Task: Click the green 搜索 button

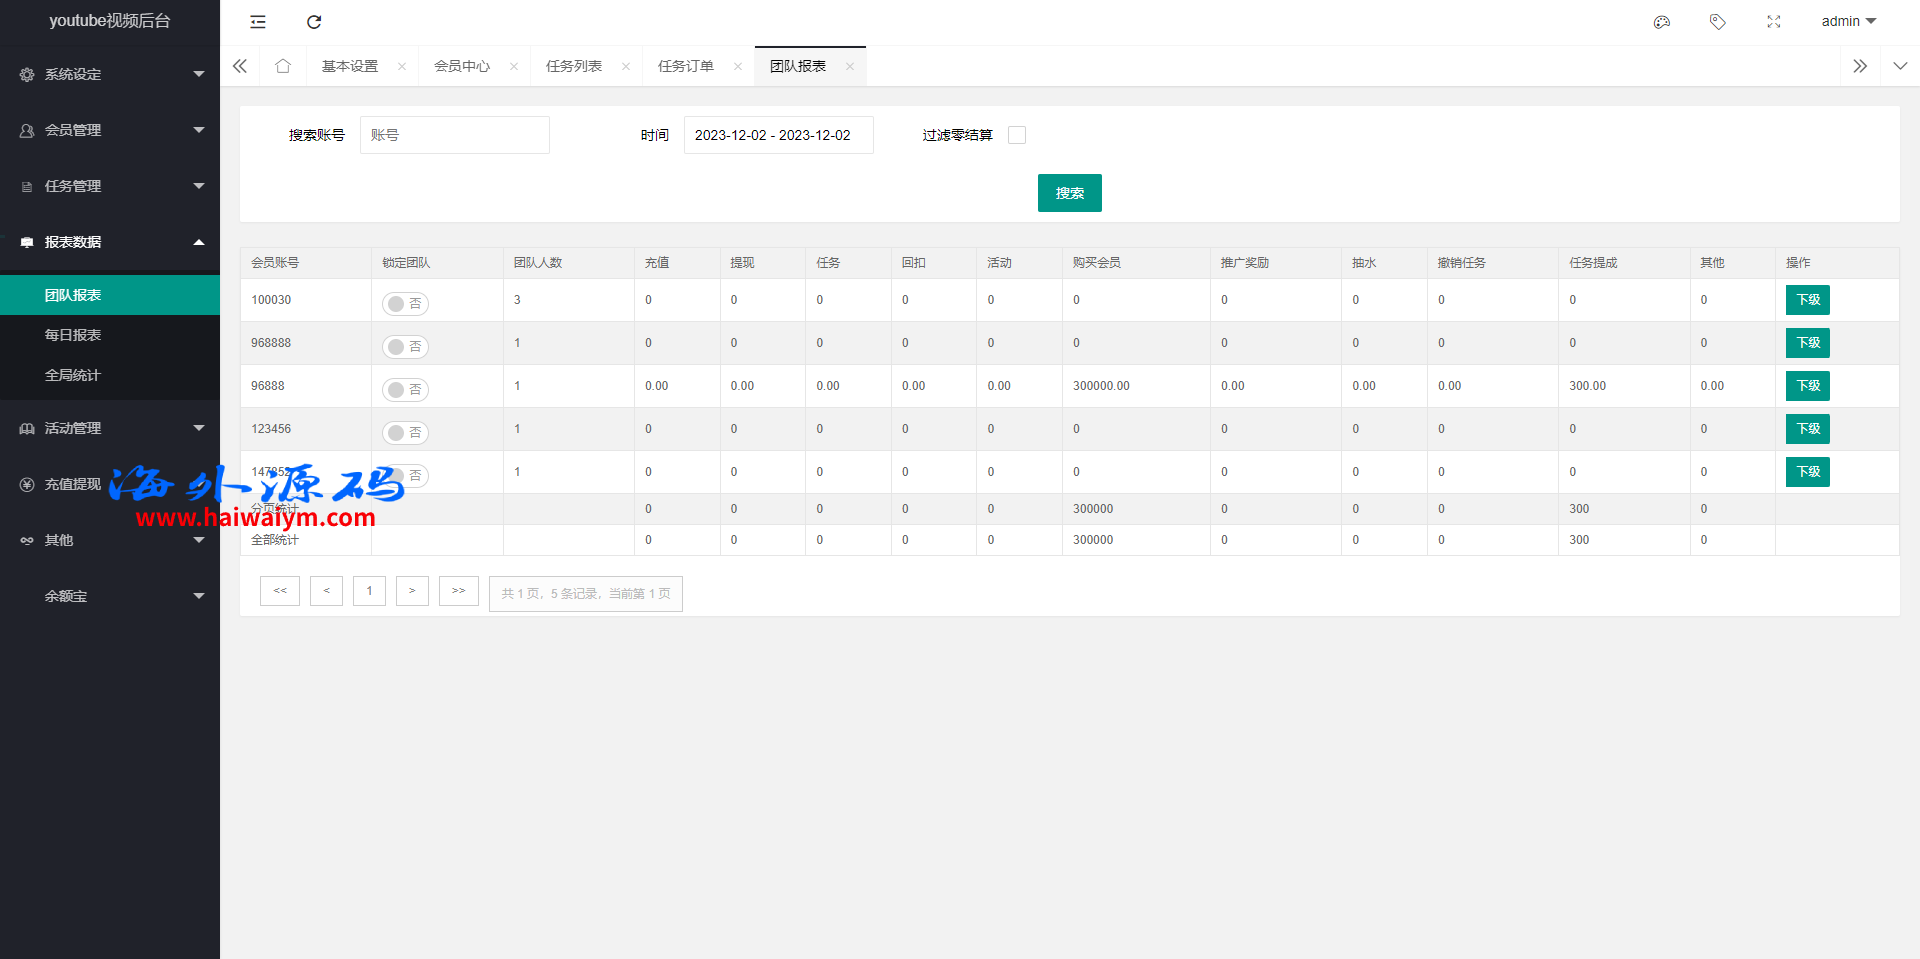Action: [x=1069, y=193]
